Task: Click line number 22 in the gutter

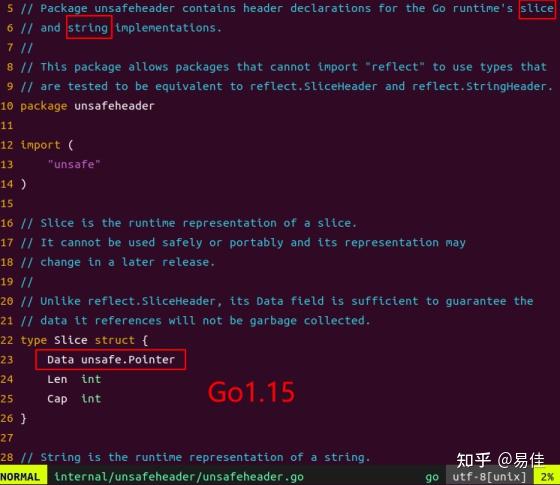Action: tap(7, 340)
